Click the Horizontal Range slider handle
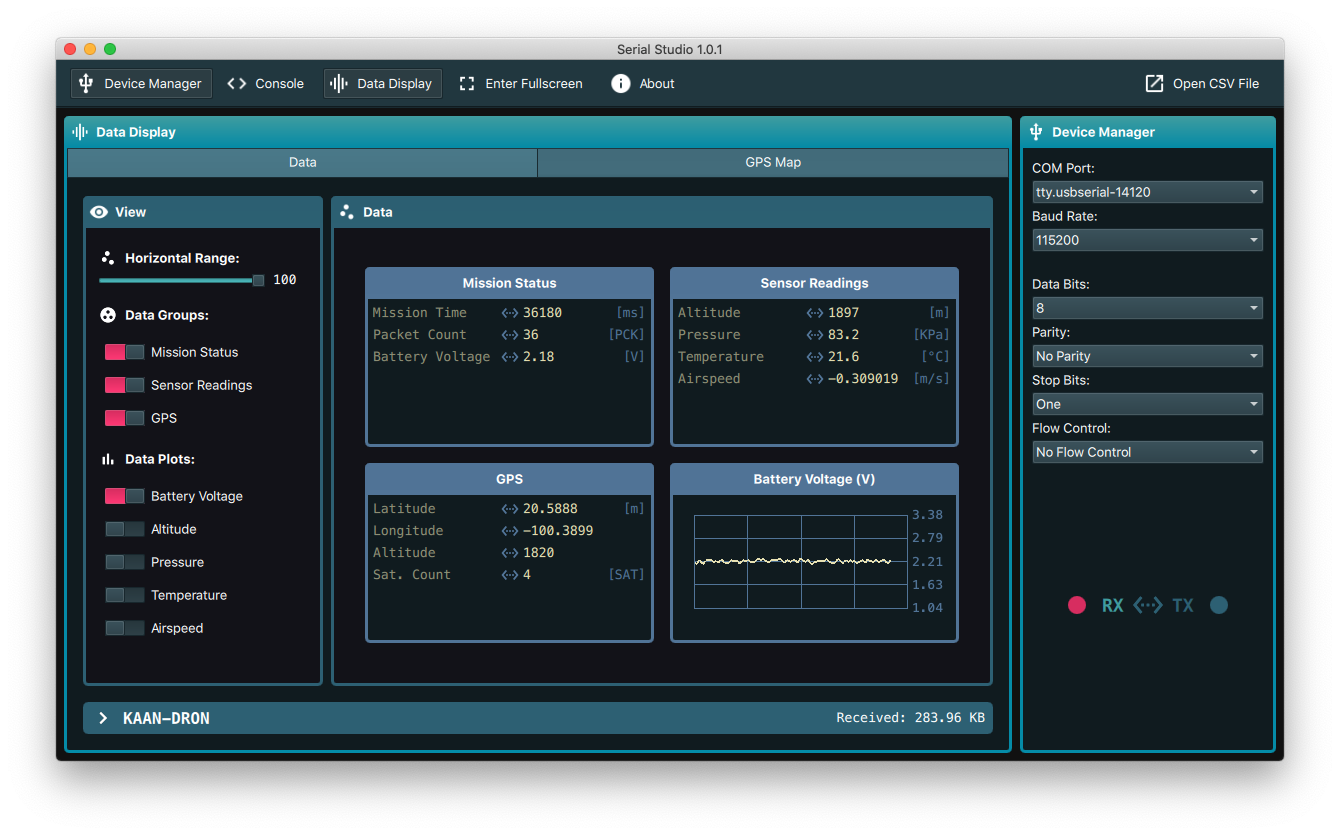This screenshot has width=1340, height=835. (x=258, y=281)
